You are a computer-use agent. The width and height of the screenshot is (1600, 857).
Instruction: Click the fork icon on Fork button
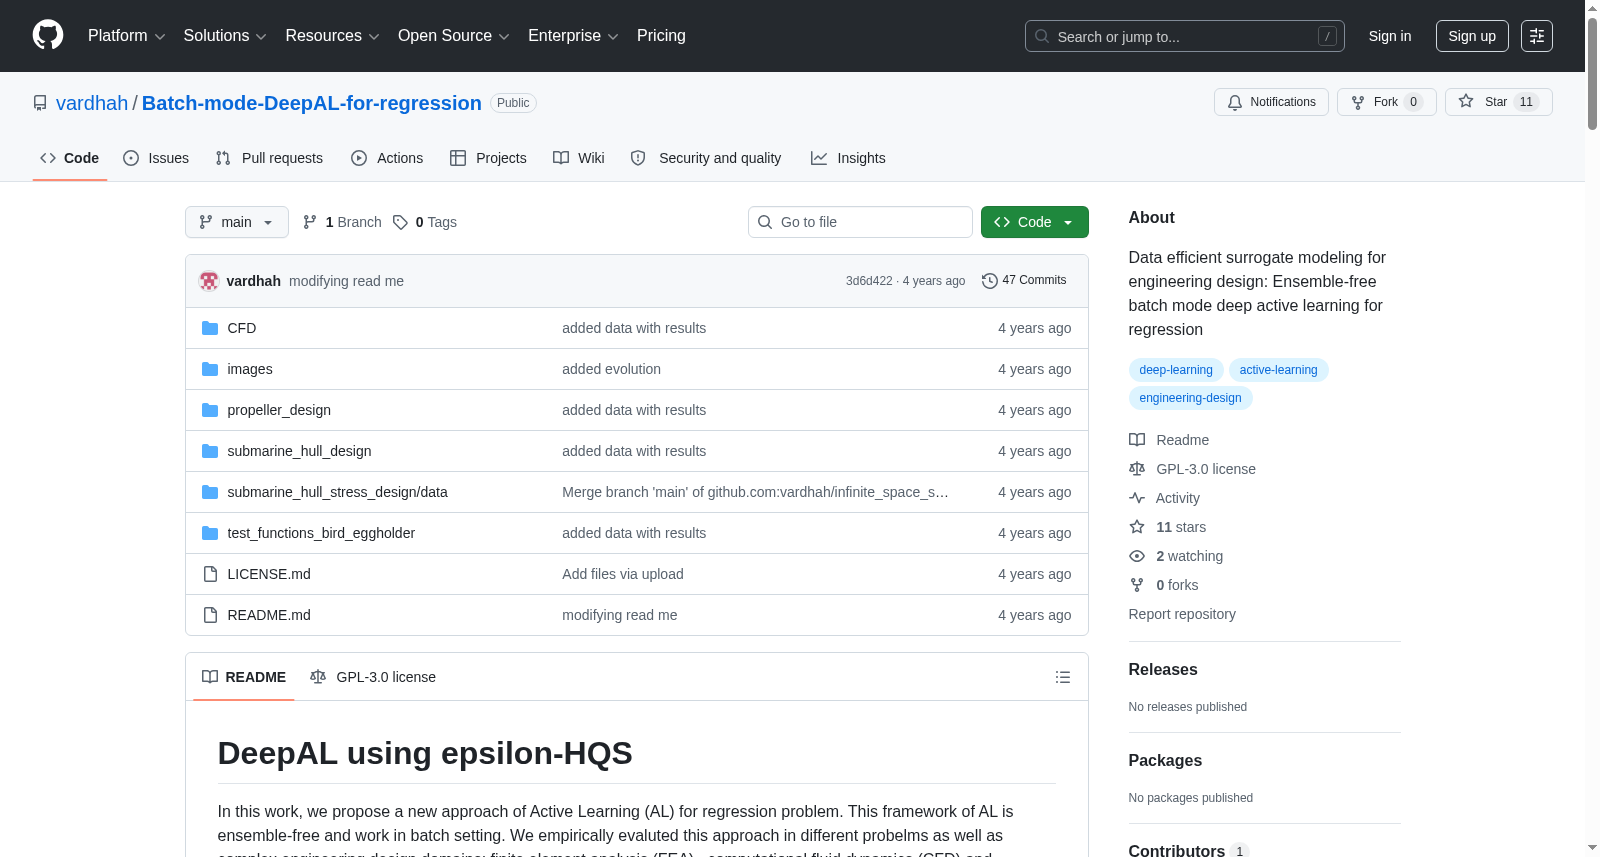click(x=1358, y=102)
